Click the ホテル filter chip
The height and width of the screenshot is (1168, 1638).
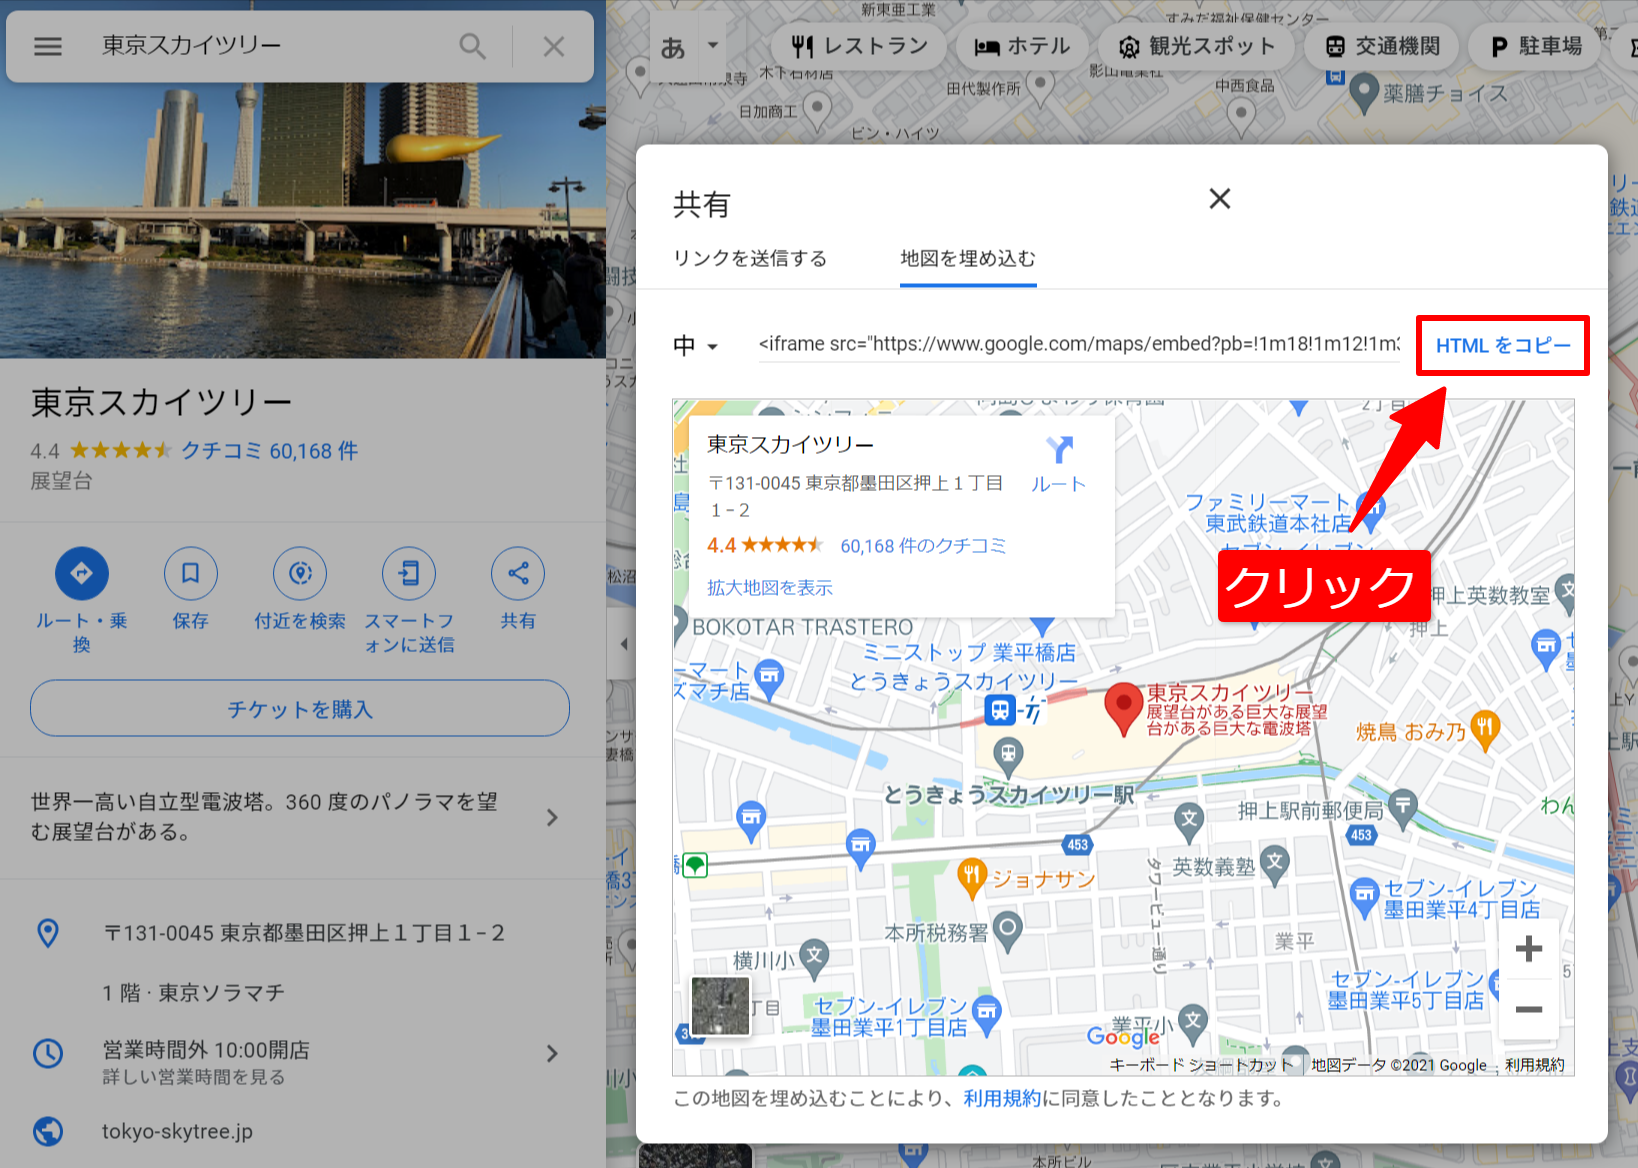coord(1022,46)
